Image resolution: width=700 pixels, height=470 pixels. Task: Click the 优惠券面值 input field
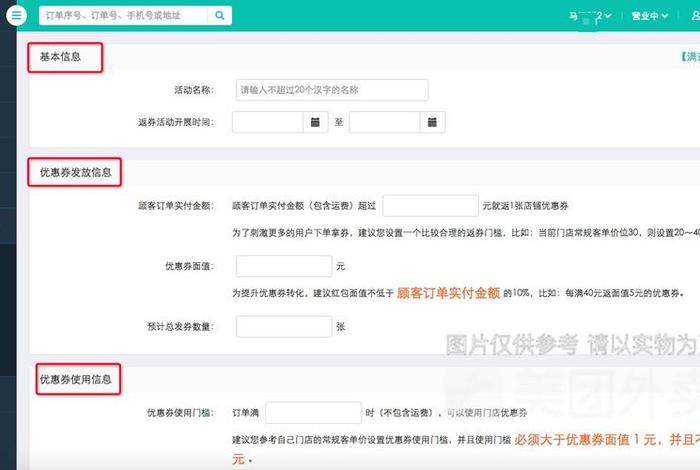tap(284, 266)
